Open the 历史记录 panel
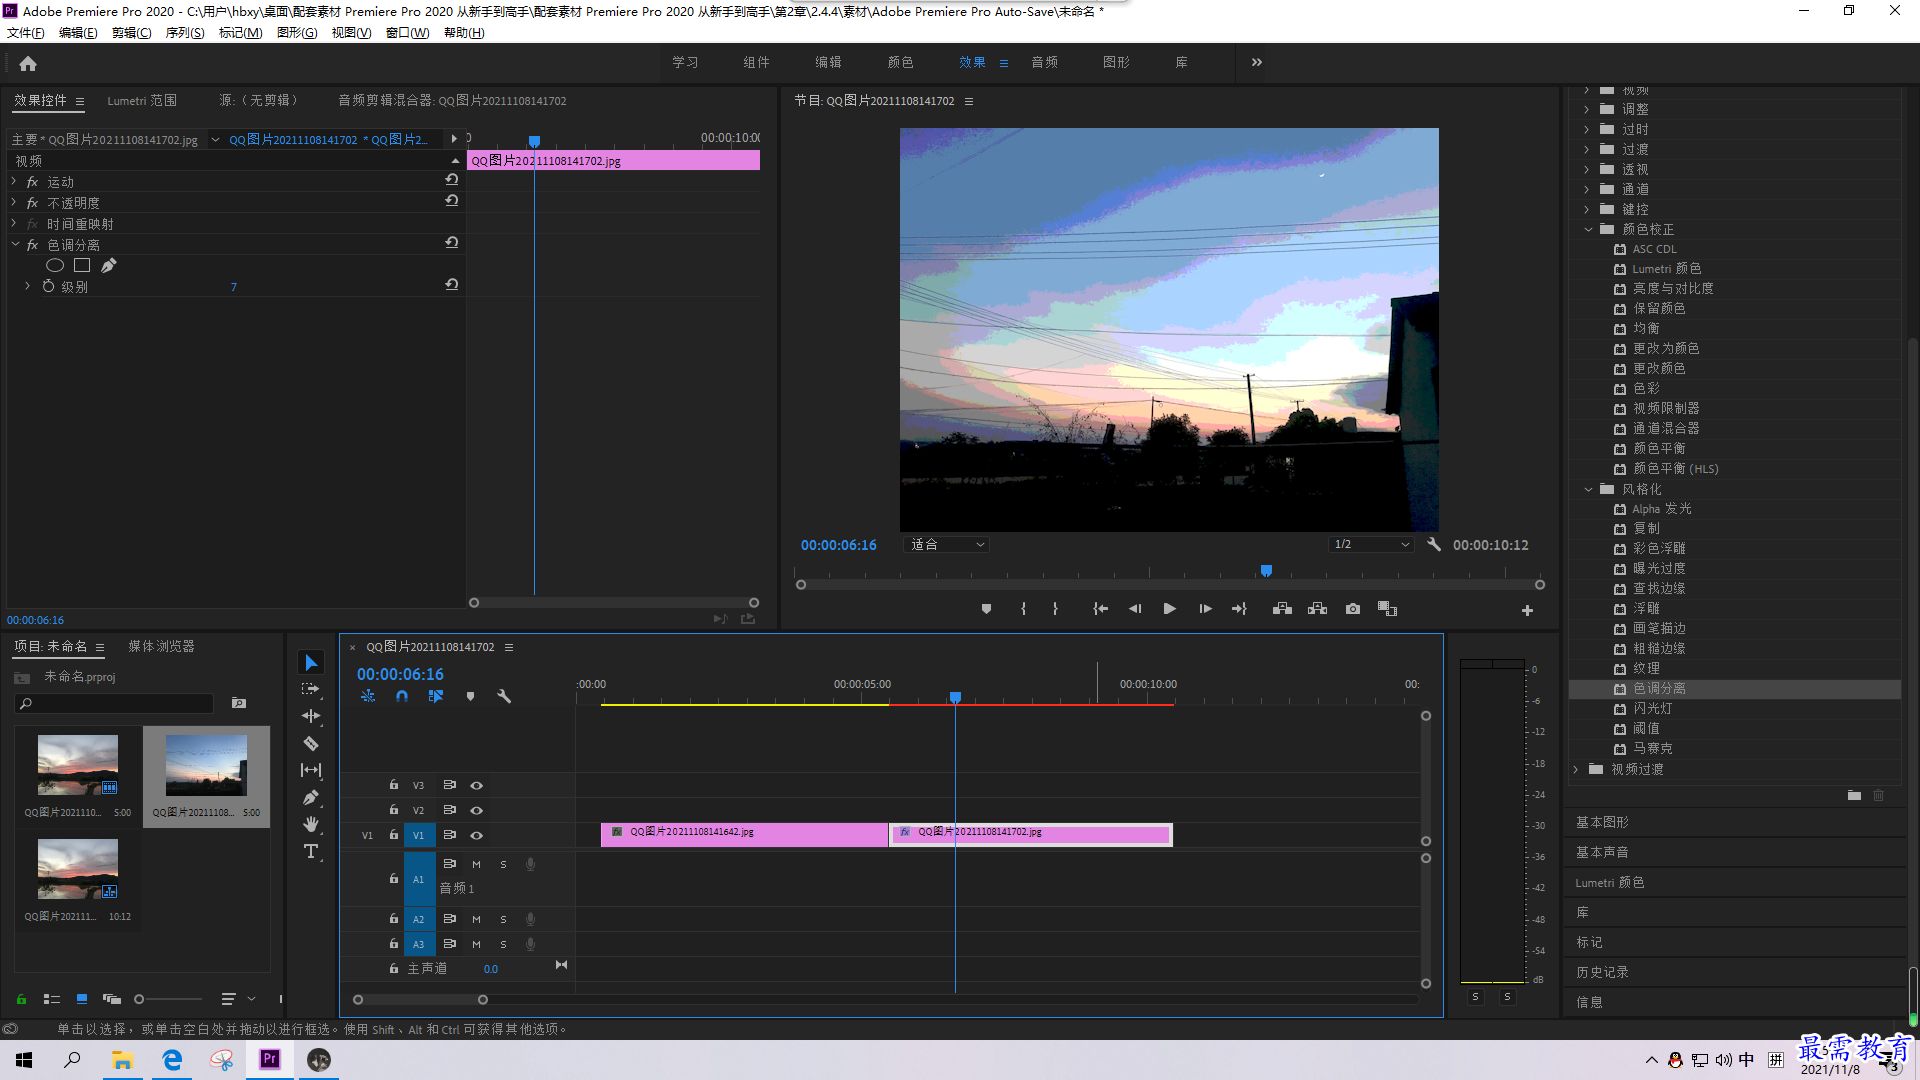Image resolution: width=1920 pixels, height=1080 pixels. 1602,972
